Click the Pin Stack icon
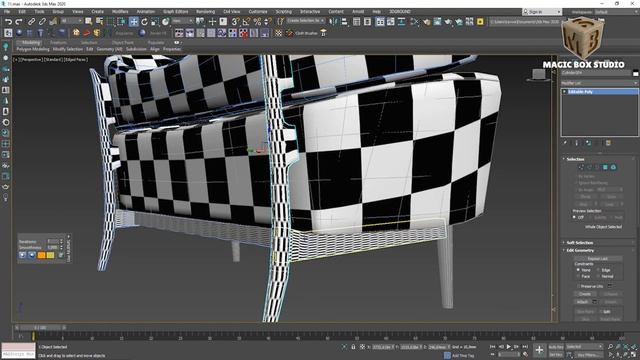The image size is (640, 360). (x=565, y=143)
